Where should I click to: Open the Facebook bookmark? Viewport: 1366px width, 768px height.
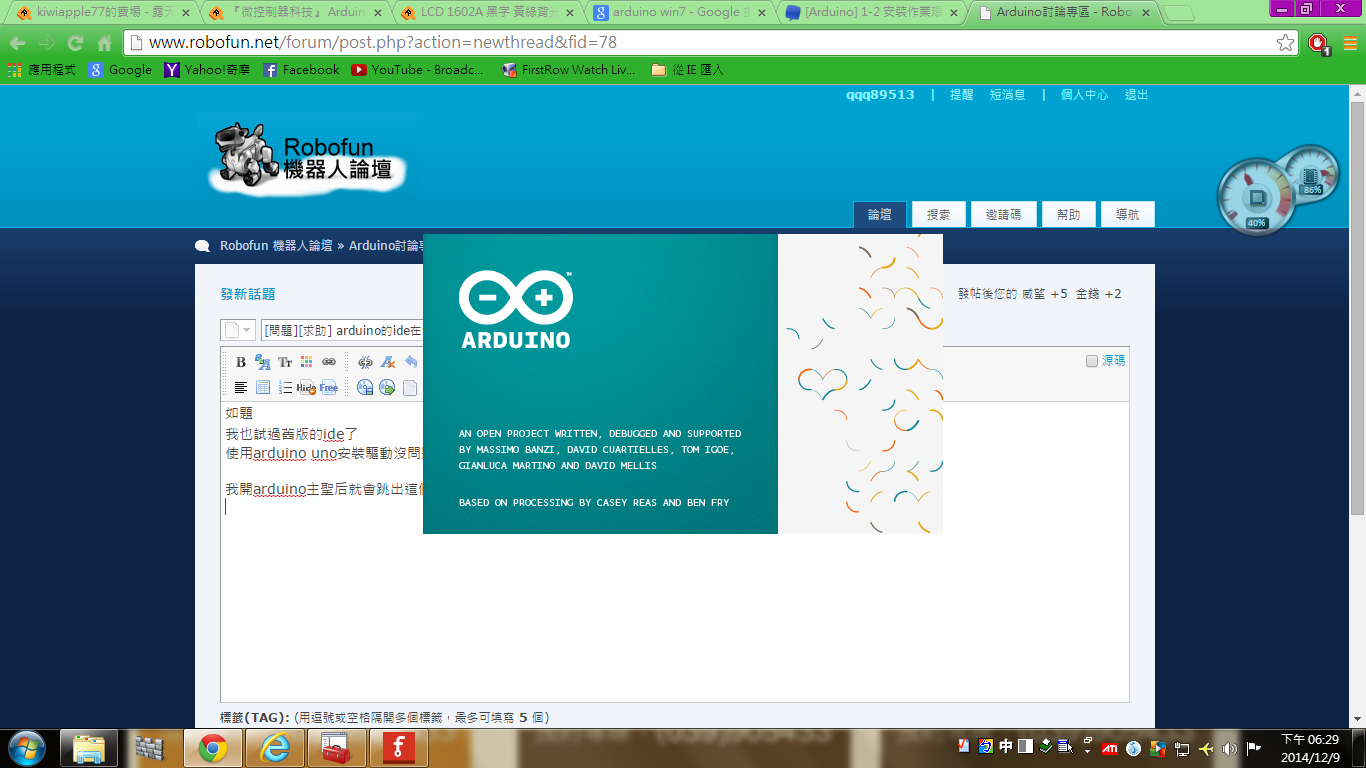[301, 70]
